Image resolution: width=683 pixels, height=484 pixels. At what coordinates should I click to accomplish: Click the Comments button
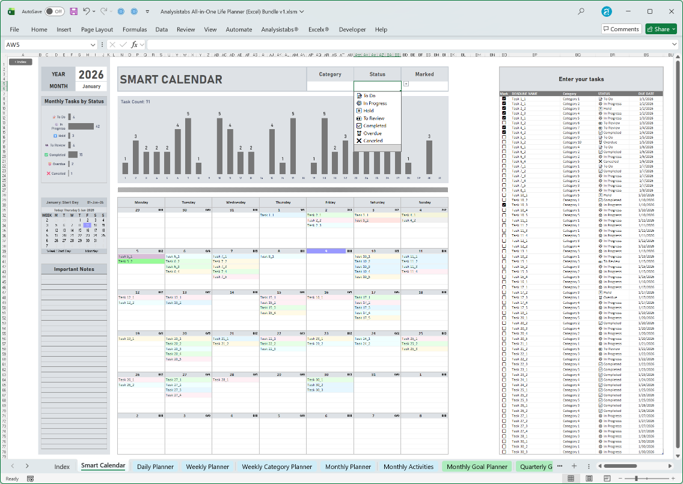click(621, 29)
